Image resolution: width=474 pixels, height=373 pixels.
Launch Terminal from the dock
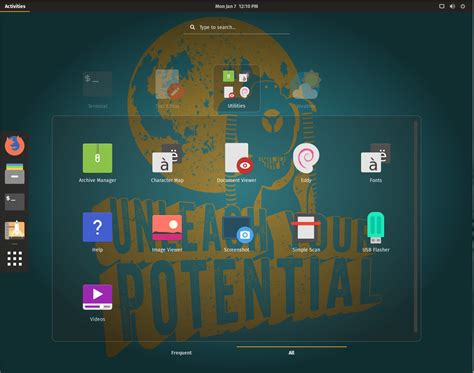tap(14, 202)
